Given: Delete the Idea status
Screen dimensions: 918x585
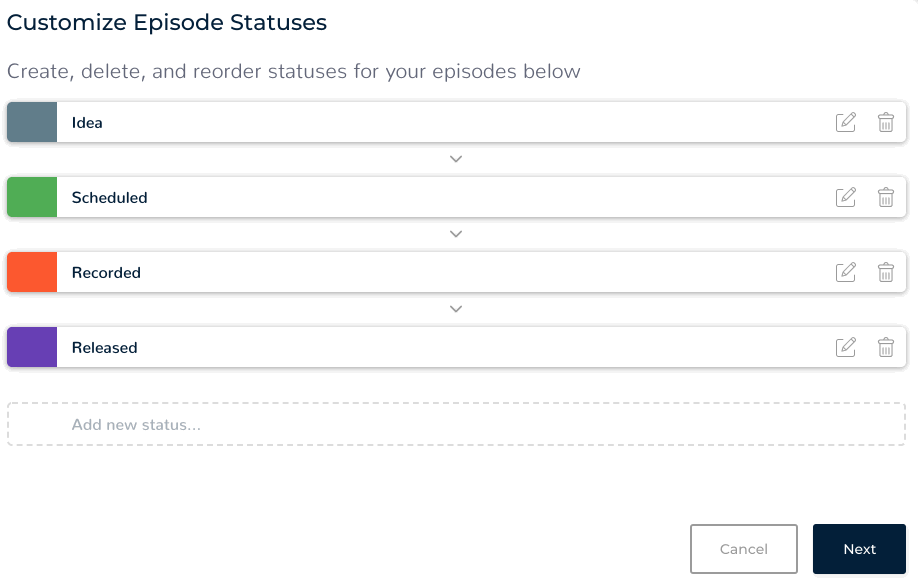Looking at the screenshot, I should point(886,122).
